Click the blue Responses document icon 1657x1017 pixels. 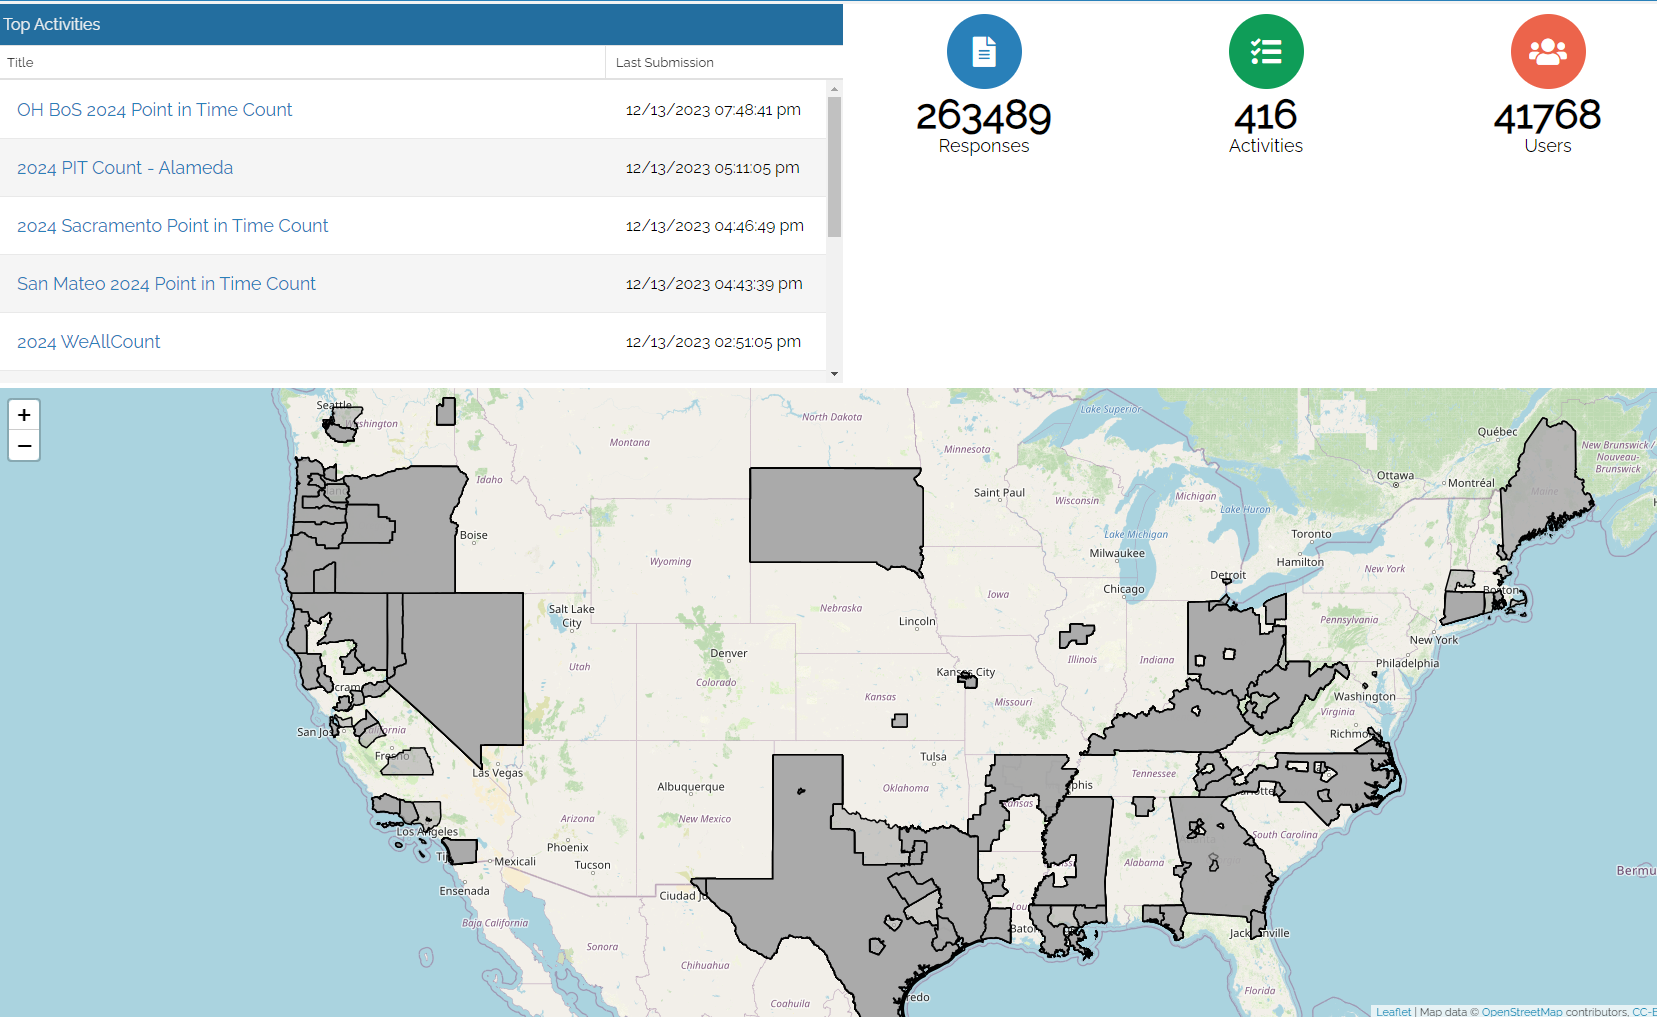pos(984,51)
